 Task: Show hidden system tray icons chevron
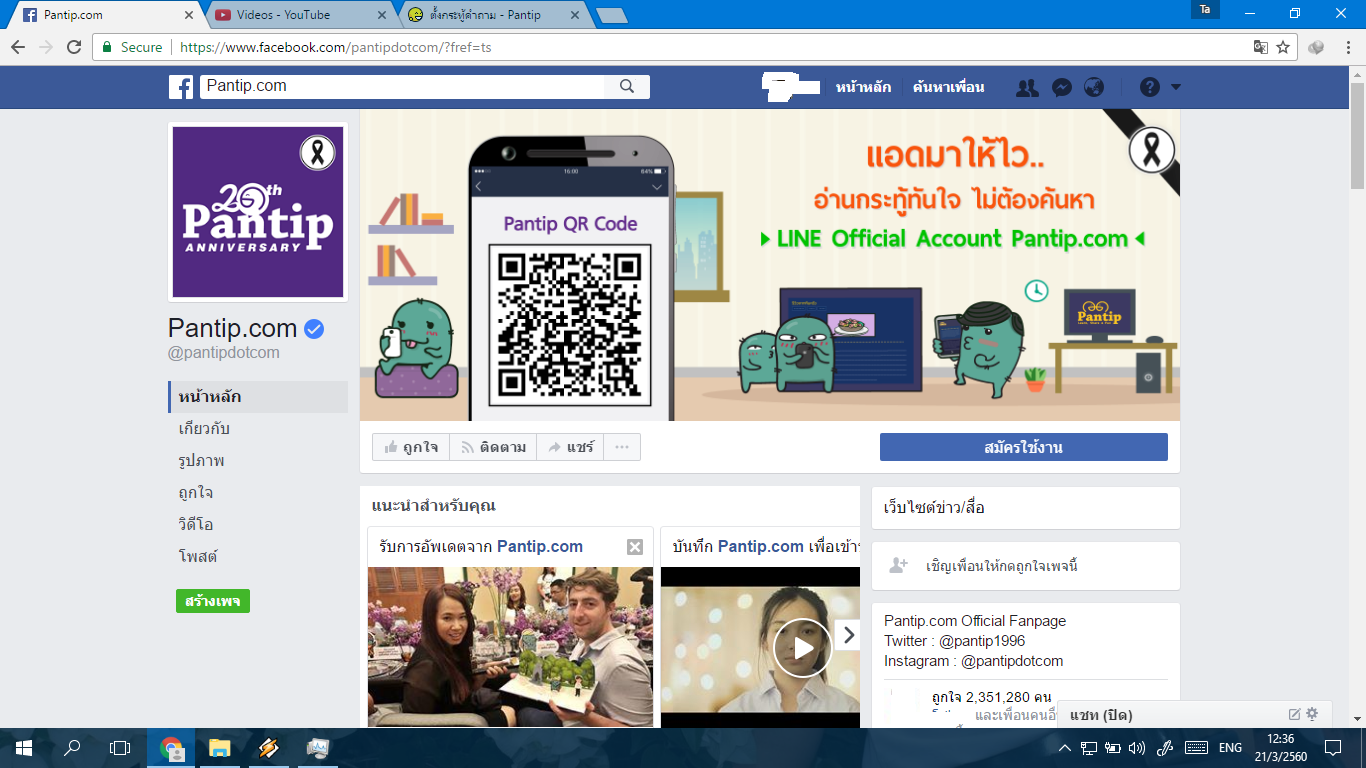tap(1065, 747)
